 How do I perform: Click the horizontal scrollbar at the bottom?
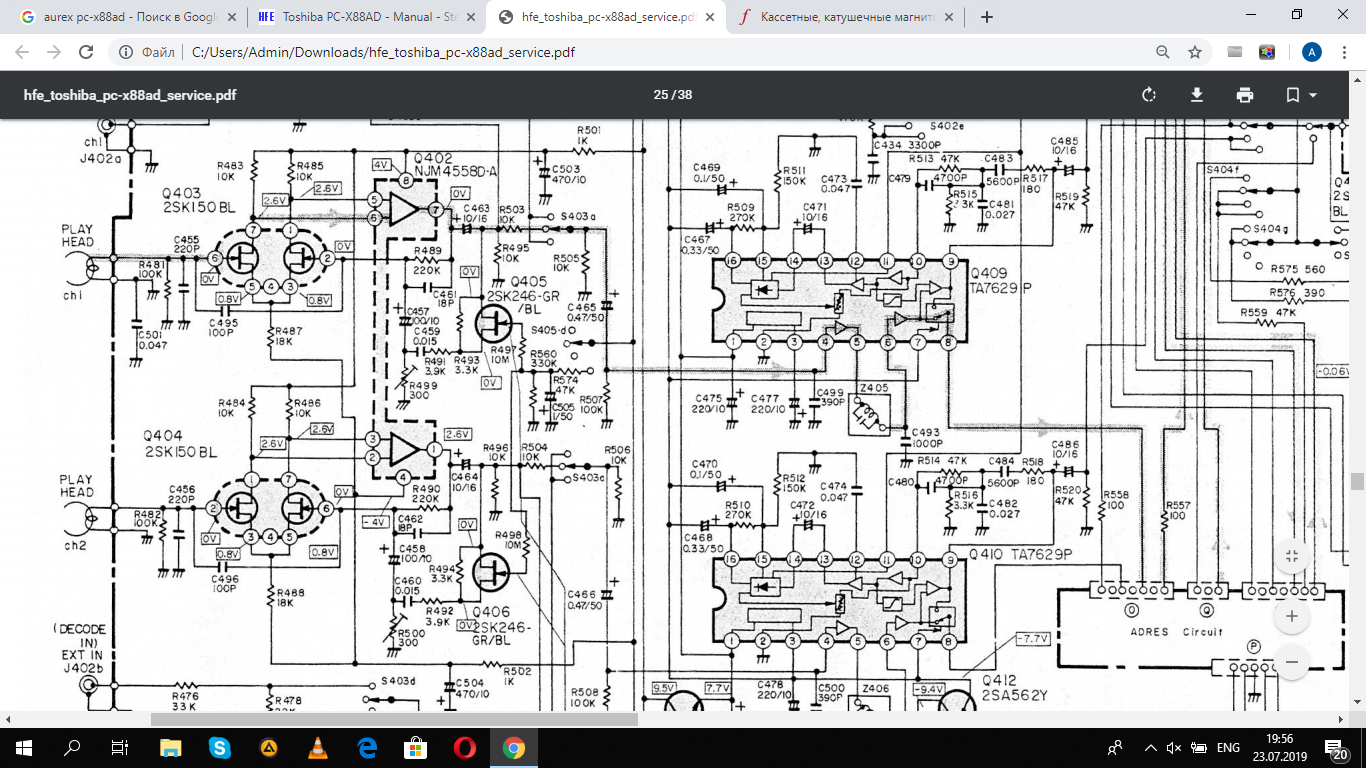point(394,719)
